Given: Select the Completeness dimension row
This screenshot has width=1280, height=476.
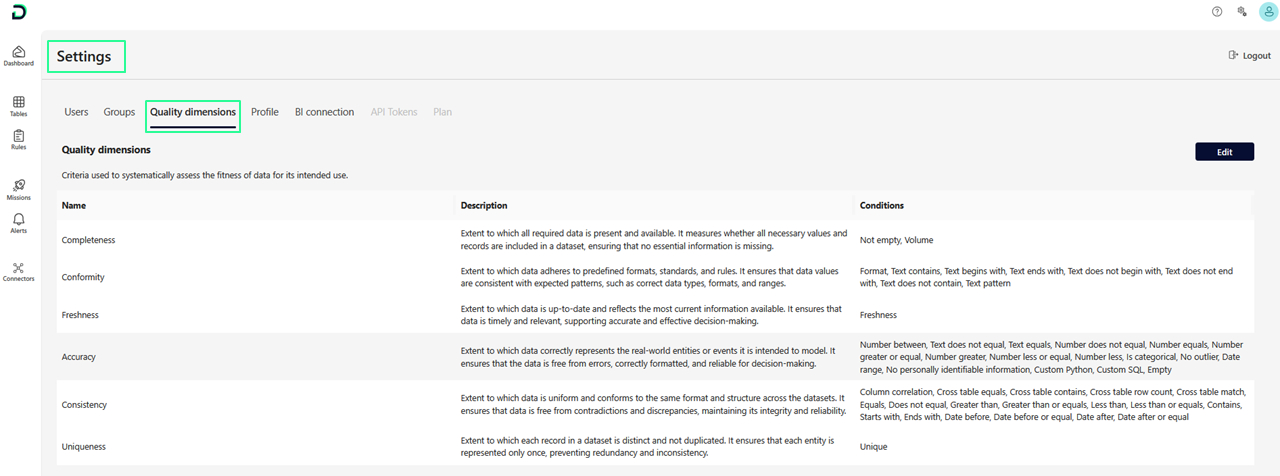Looking at the screenshot, I should [89, 240].
